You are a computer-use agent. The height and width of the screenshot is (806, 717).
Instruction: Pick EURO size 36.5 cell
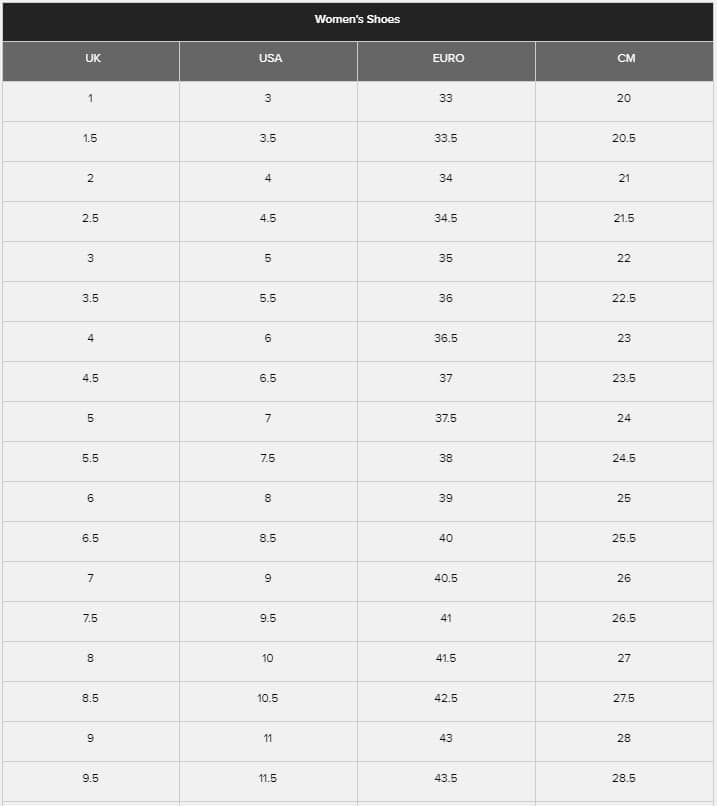(446, 338)
